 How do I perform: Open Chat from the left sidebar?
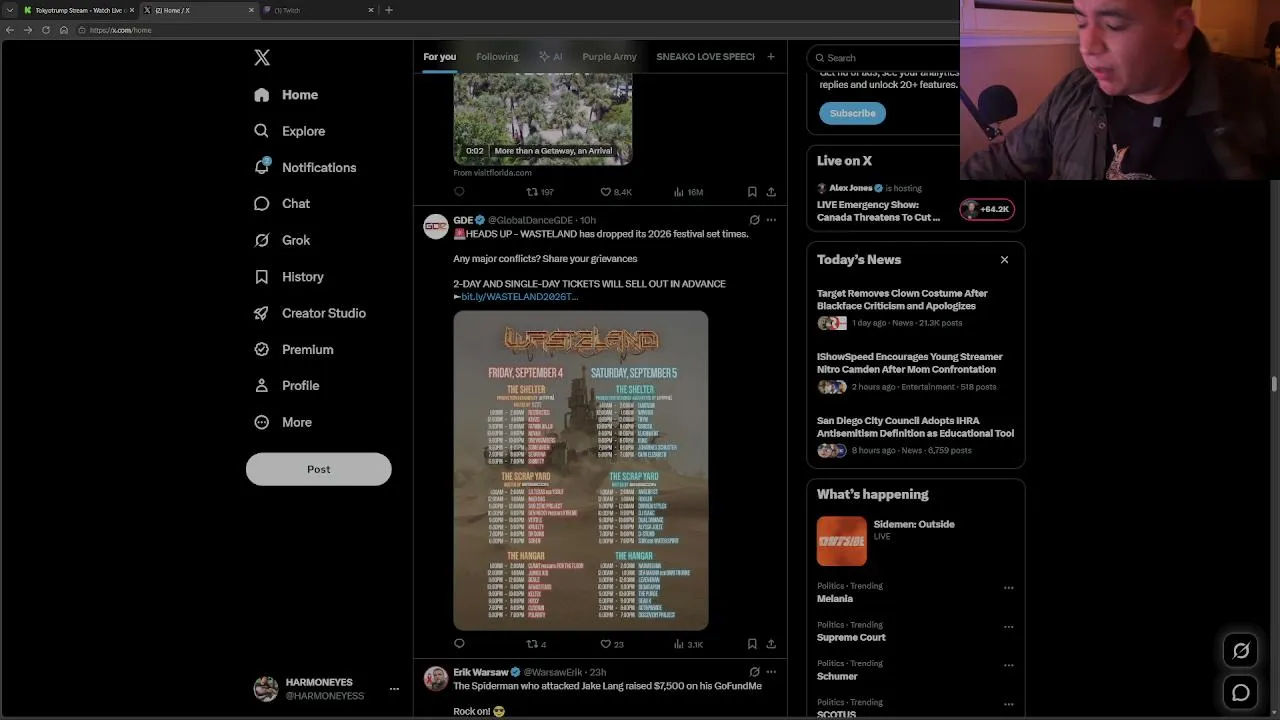pyautogui.click(x=282, y=204)
